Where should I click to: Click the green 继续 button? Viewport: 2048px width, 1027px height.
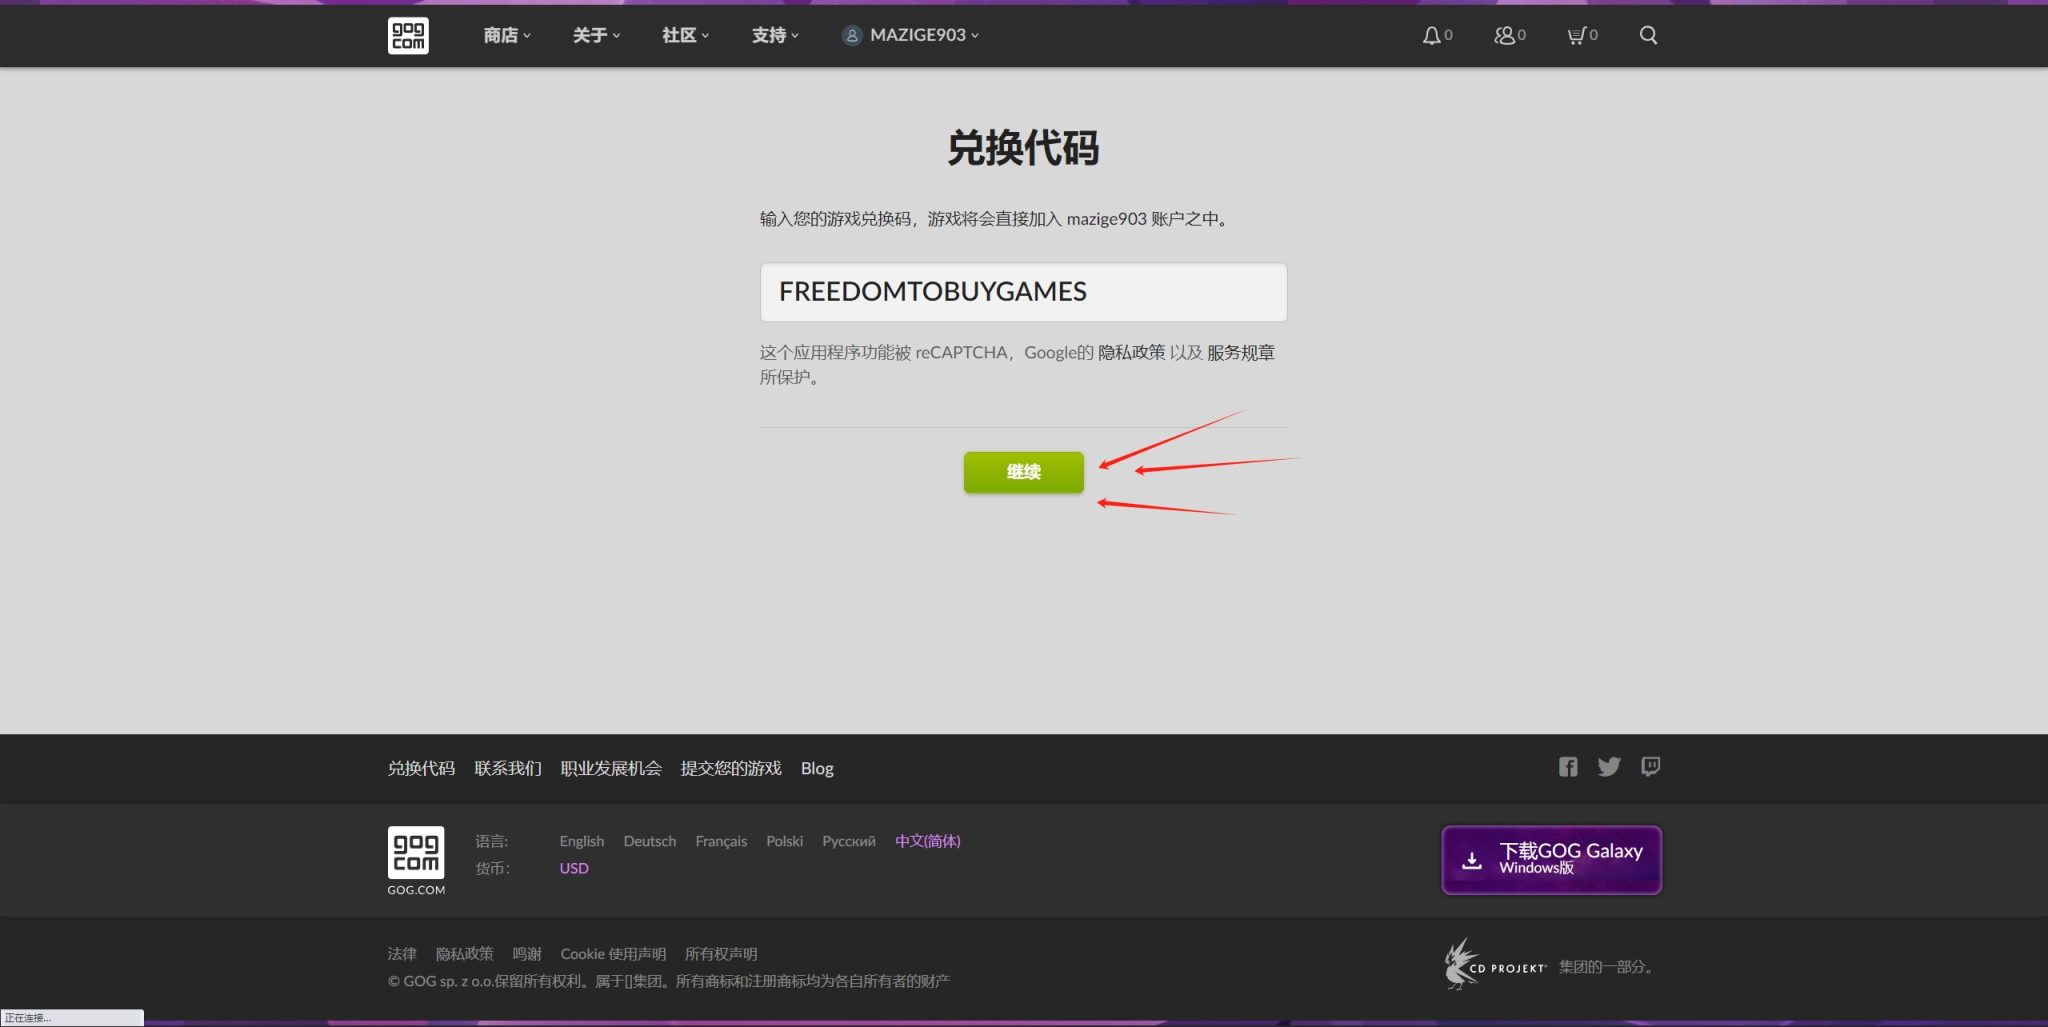(x=1023, y=472)
